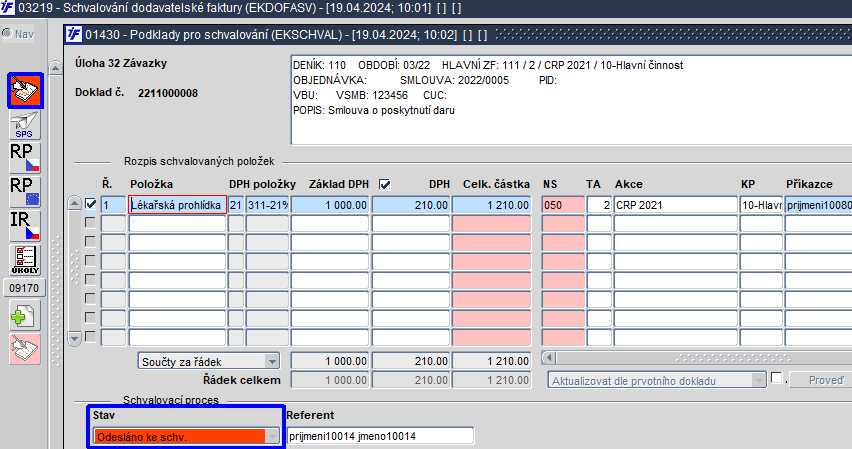Uncheck the first row's selection checkbox
This screenshot has width=852, height=449.
(91, 204)
